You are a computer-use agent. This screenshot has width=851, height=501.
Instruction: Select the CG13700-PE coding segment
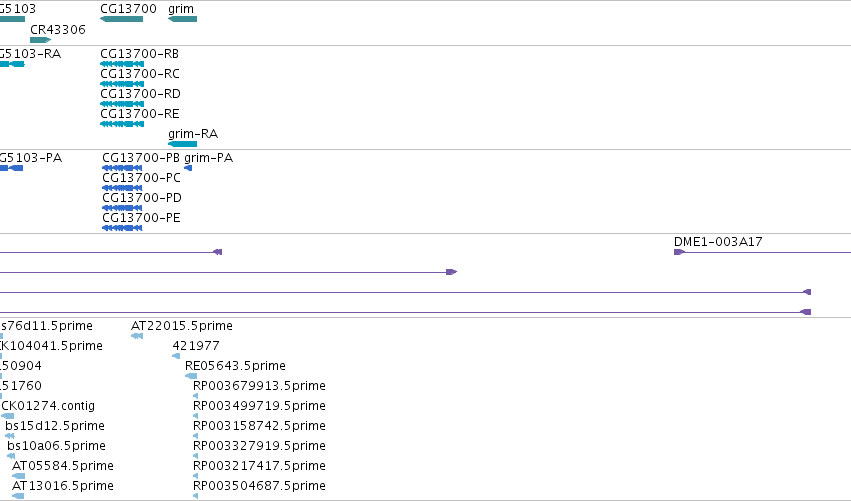coord(122,228)
